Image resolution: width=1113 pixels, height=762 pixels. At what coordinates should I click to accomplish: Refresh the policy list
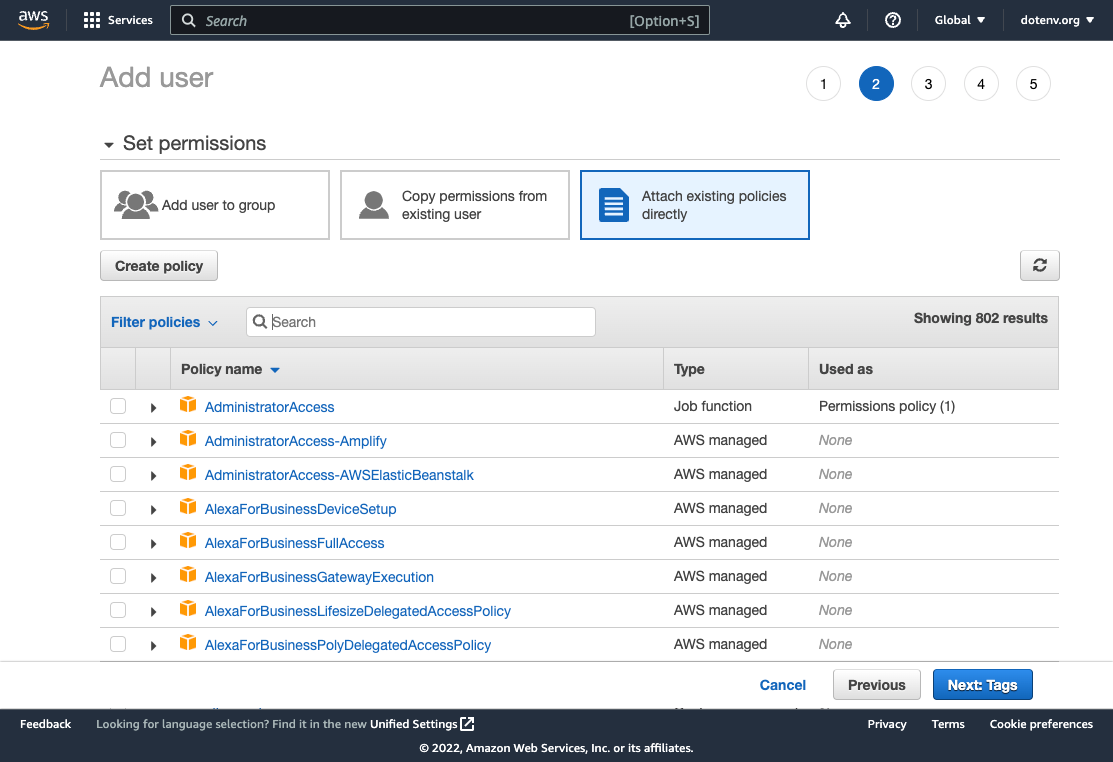pos(1039,265)
